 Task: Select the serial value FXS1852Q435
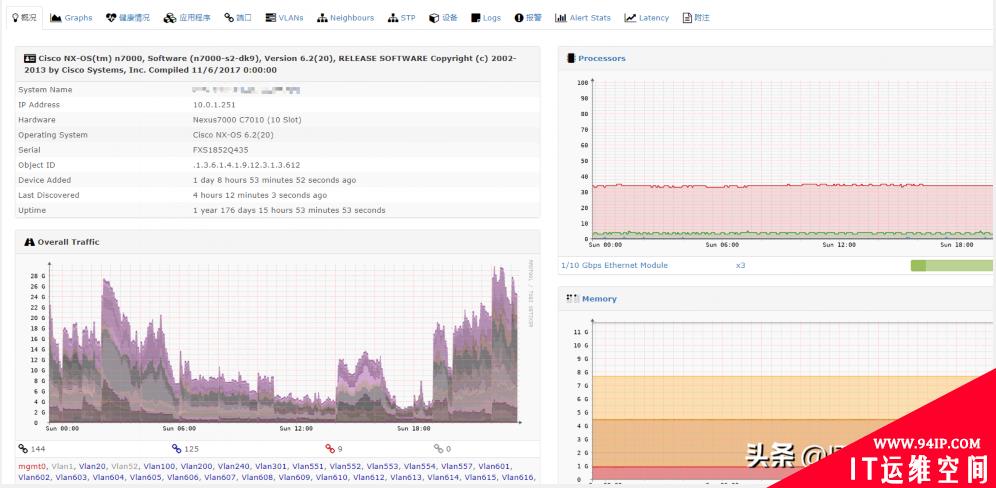pyautogui.click(x=220, y=150)
